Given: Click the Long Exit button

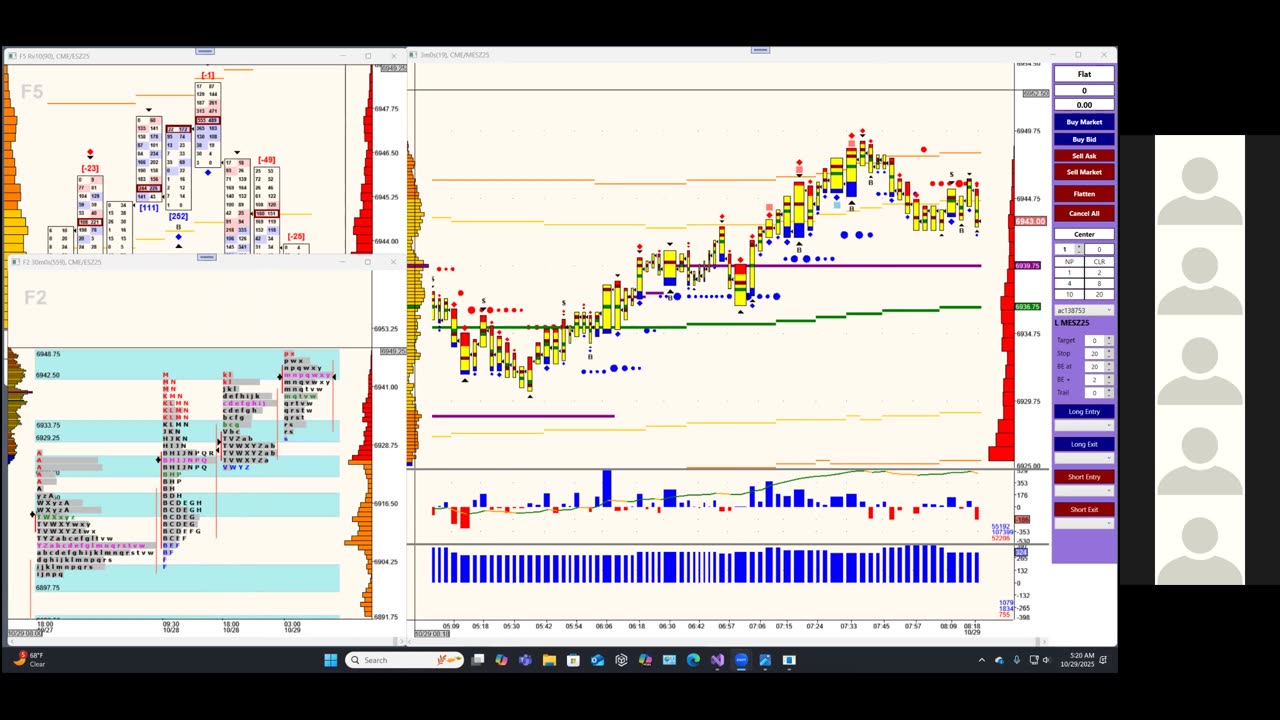Looking at the screenshot, I should point(1084,444).
